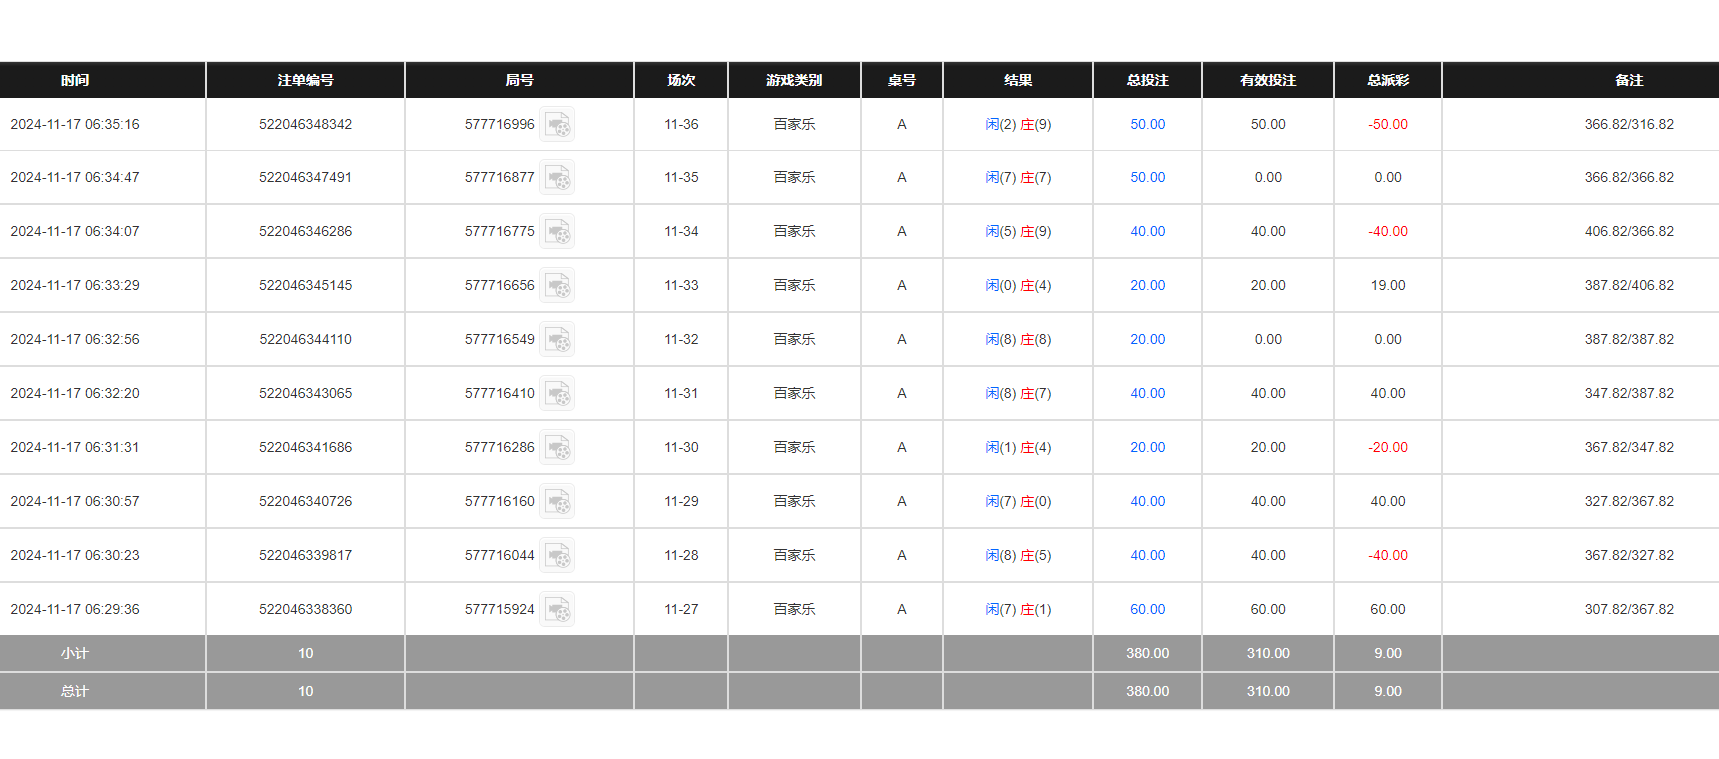This screenshot has width=1719, height=759.
Task: Click the 总派彩 column header
Action: click(x=1387, y=80)
